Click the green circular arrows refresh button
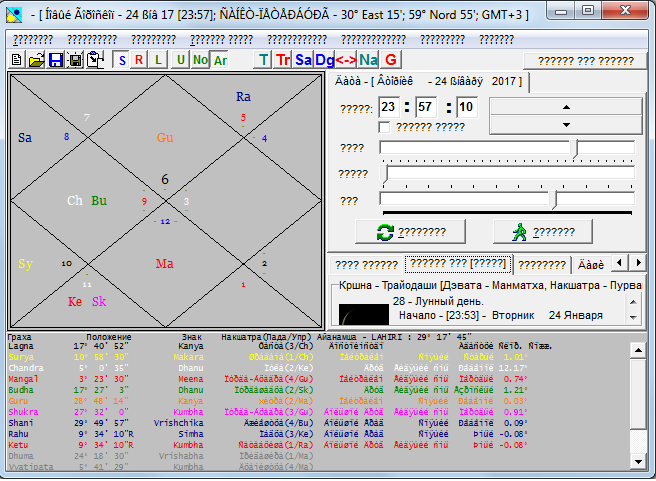The height and width of the screenshot is (481, 656). 410,232
